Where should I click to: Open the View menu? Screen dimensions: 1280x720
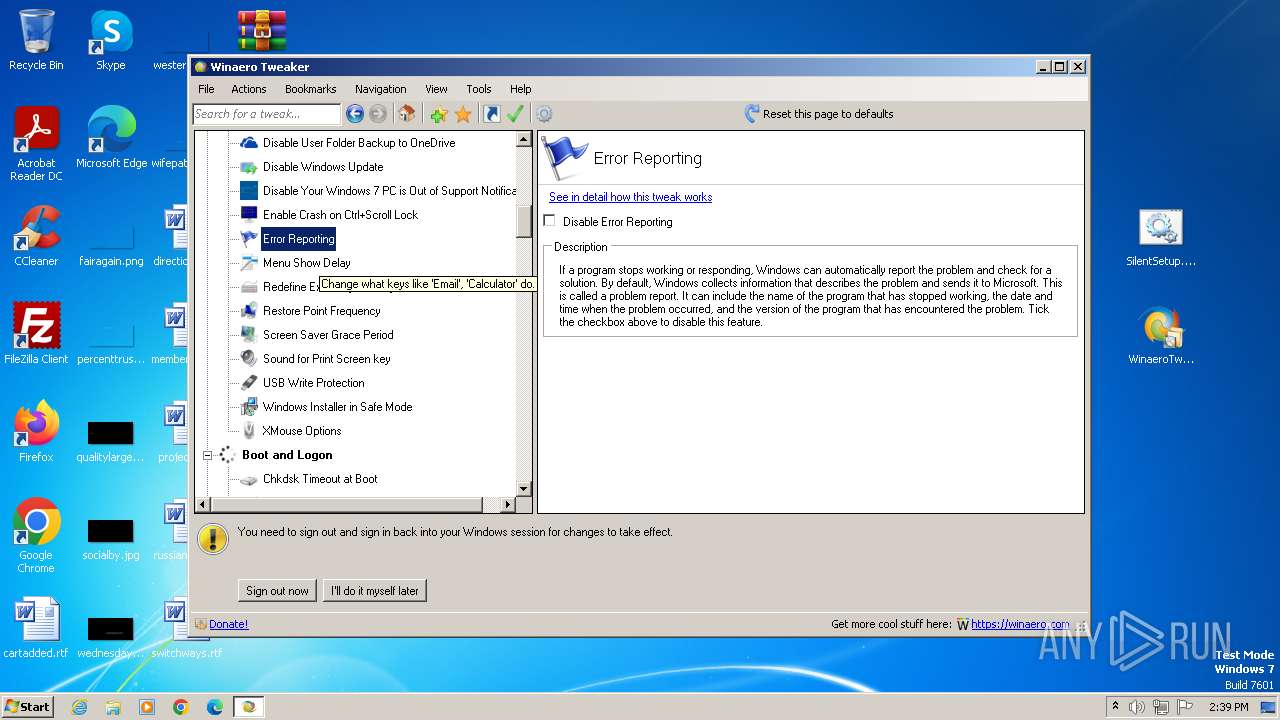436,89
